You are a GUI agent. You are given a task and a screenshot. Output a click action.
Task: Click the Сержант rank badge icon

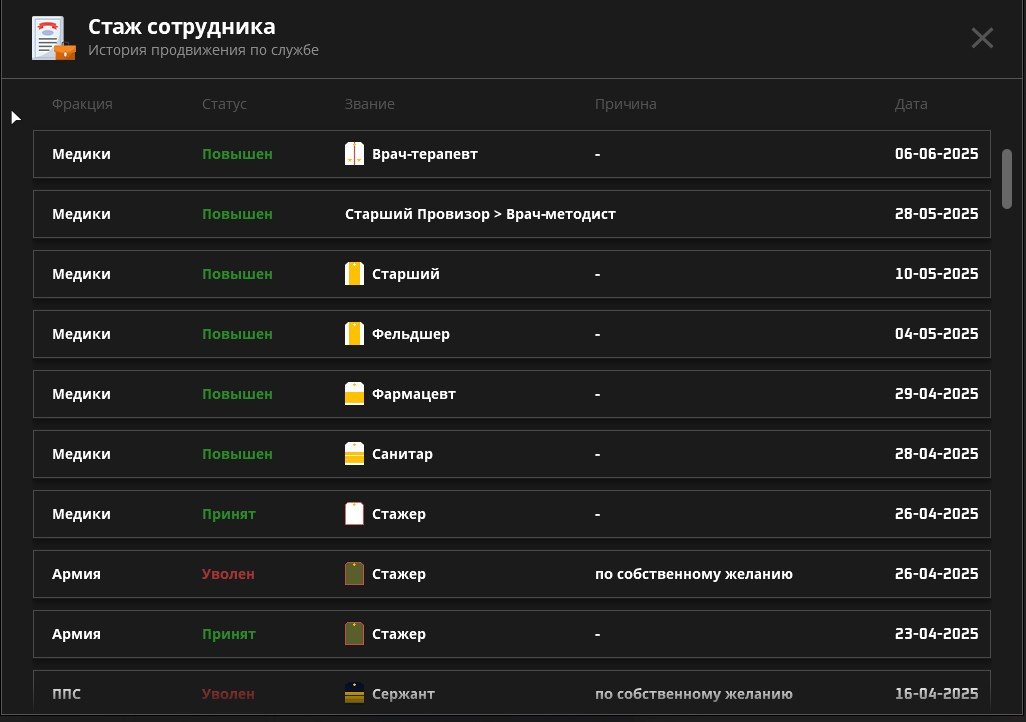pyautogui.click(x=354, y=694)
